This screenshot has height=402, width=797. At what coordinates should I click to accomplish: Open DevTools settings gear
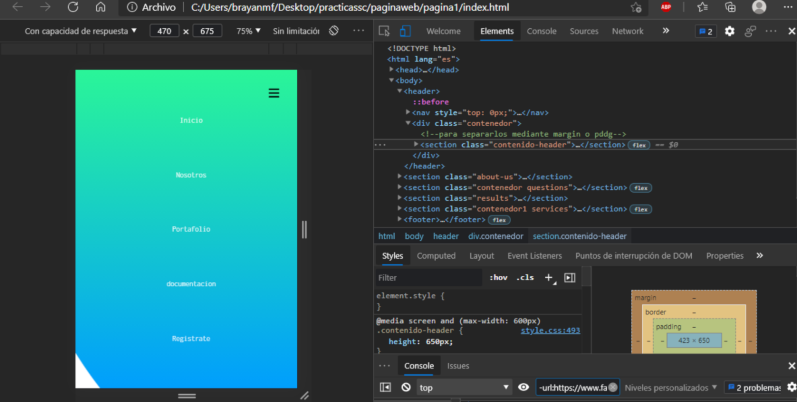pos(729,31)
